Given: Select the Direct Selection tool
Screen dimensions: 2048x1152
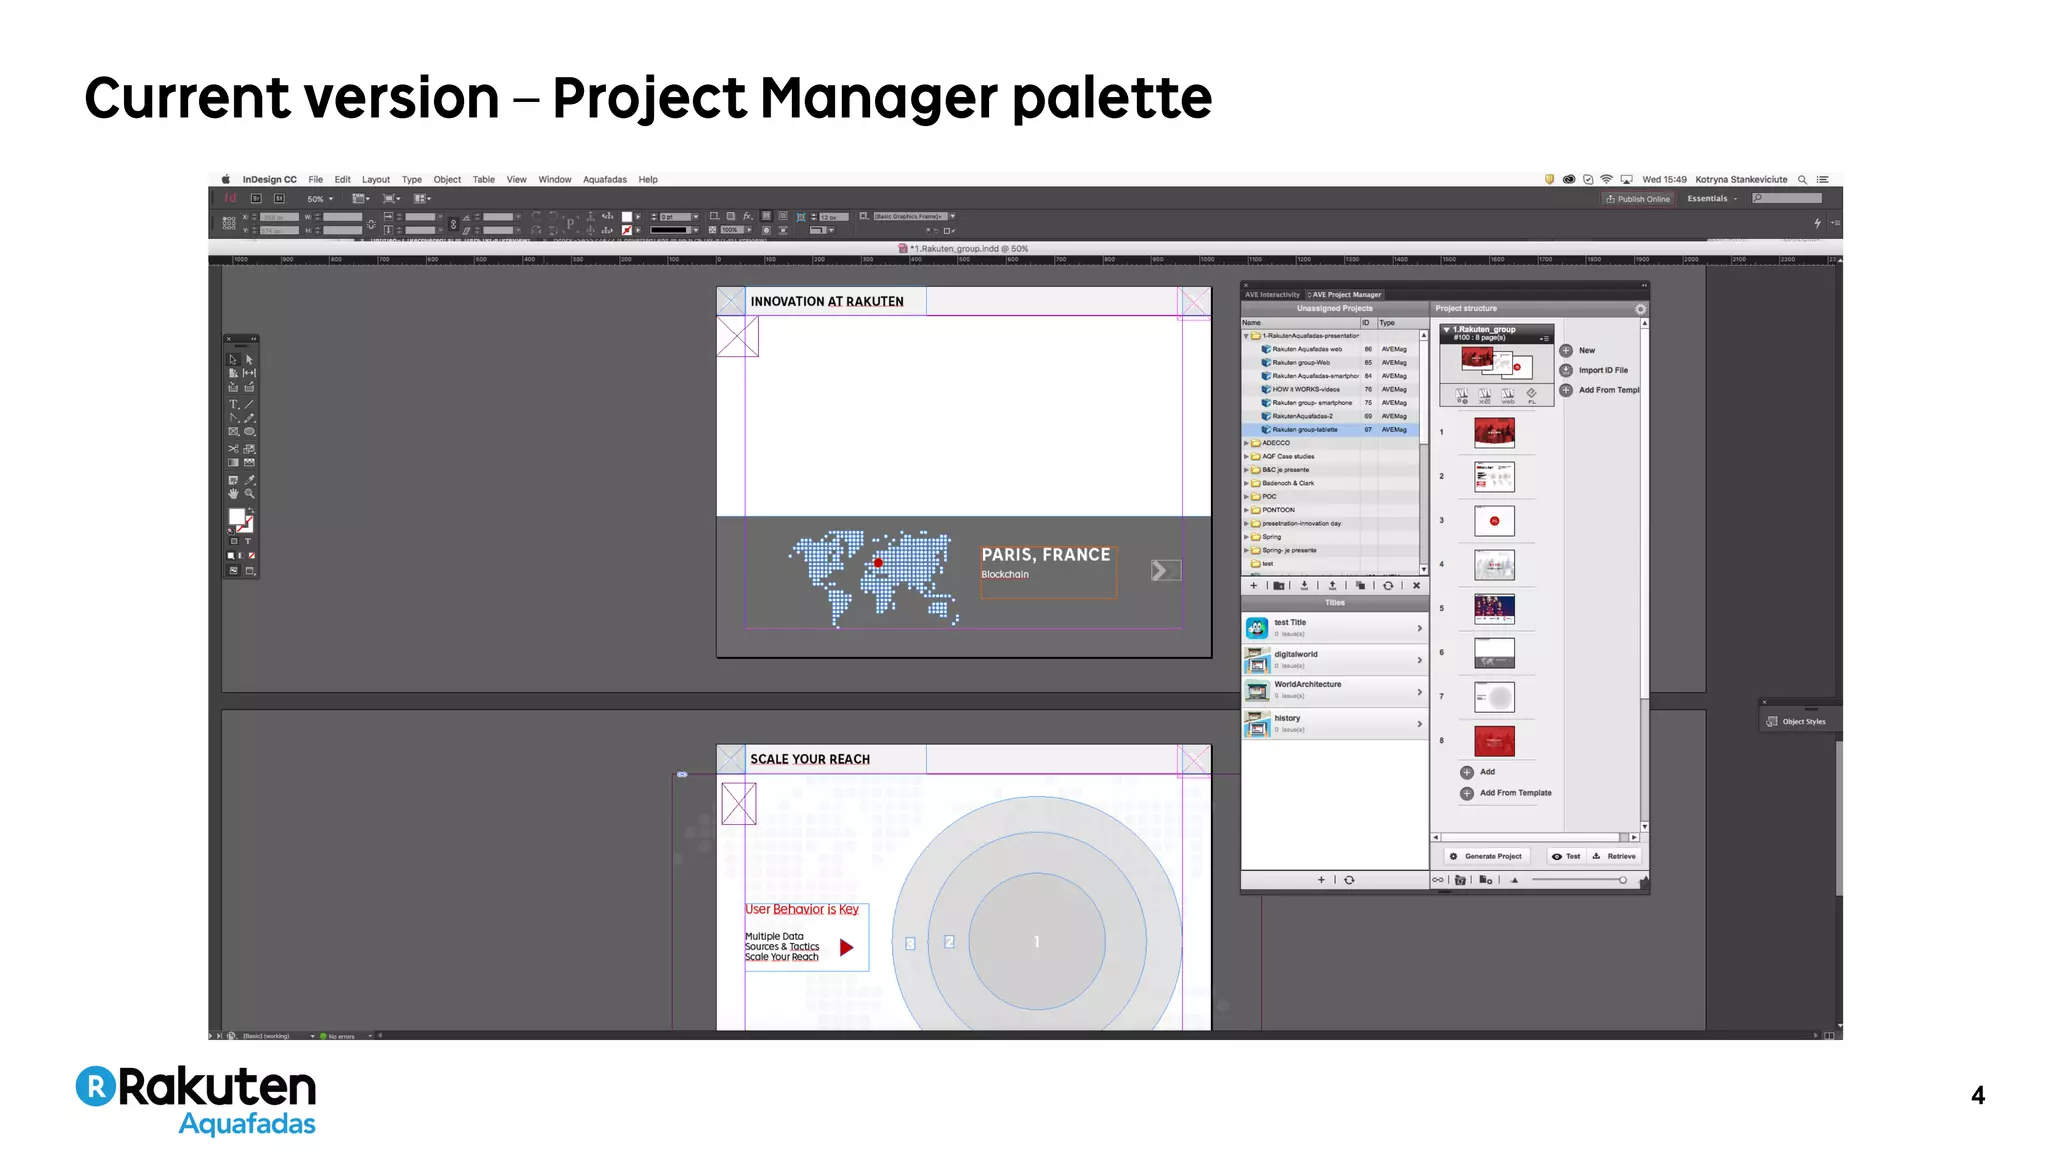Looking at the screenshot, I should [250, 359].
